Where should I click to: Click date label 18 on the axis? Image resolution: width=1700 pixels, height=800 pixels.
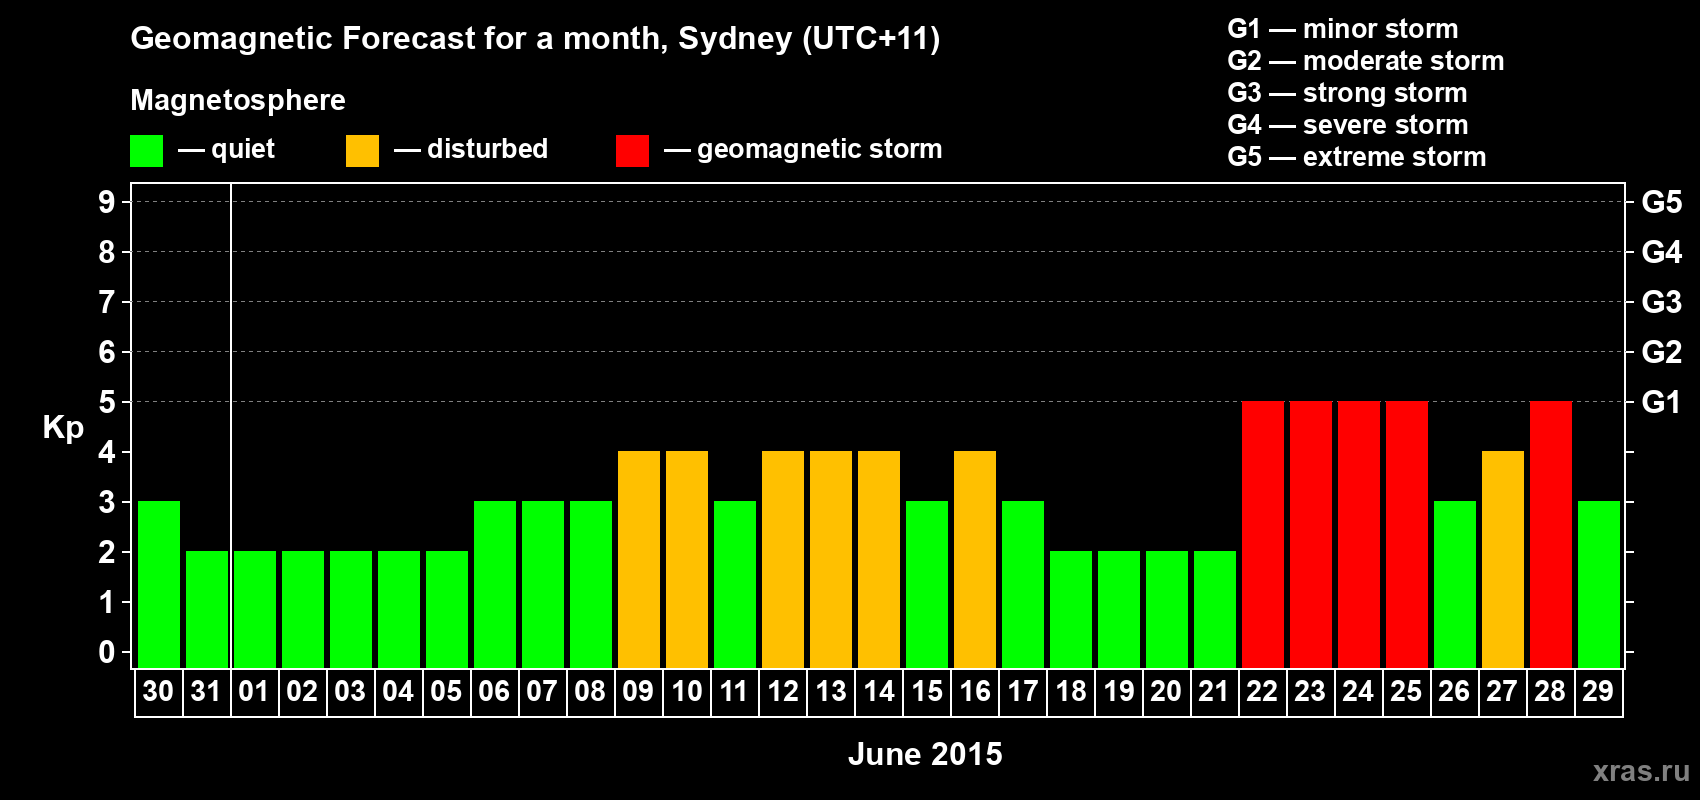click(x=1071, y=691)
